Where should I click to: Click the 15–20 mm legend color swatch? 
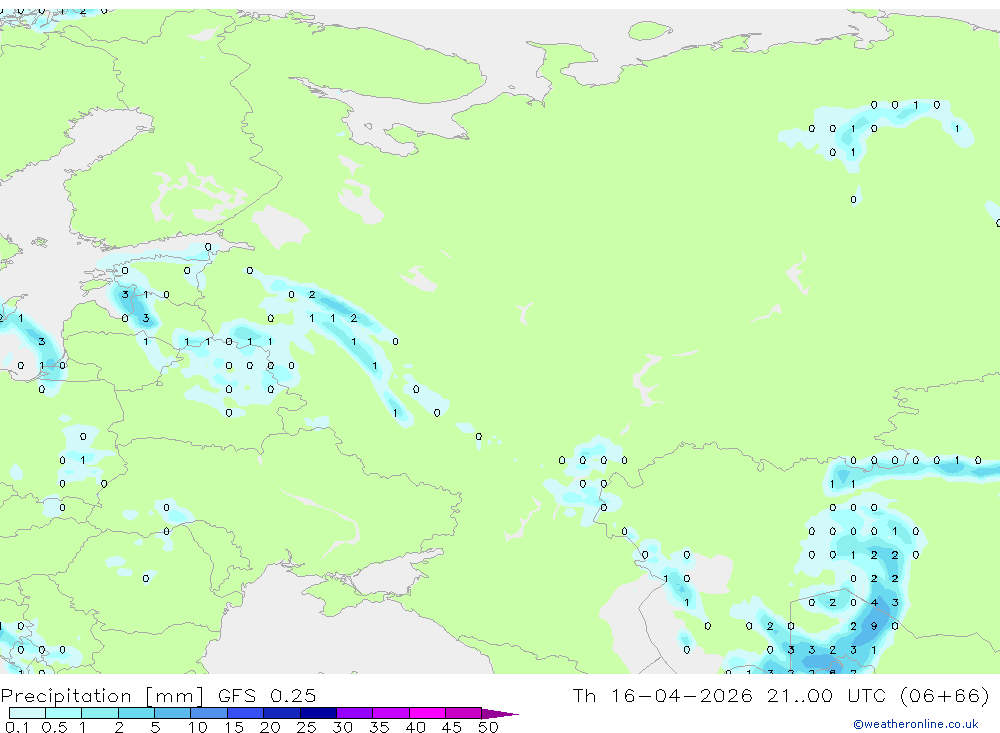click(x=246, y=713)
